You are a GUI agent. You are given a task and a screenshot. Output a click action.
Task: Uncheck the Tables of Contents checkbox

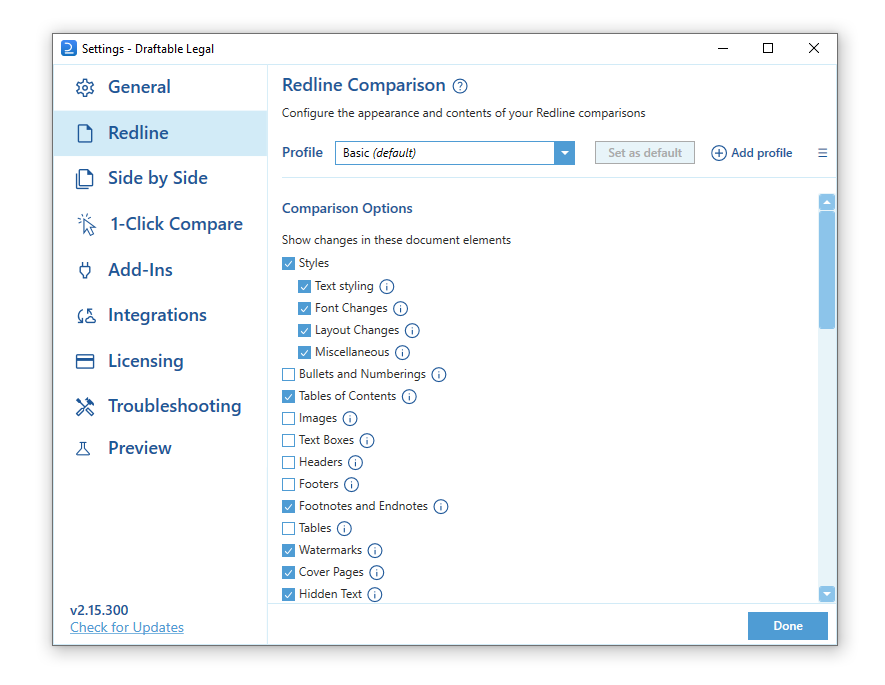click(288, 397)
